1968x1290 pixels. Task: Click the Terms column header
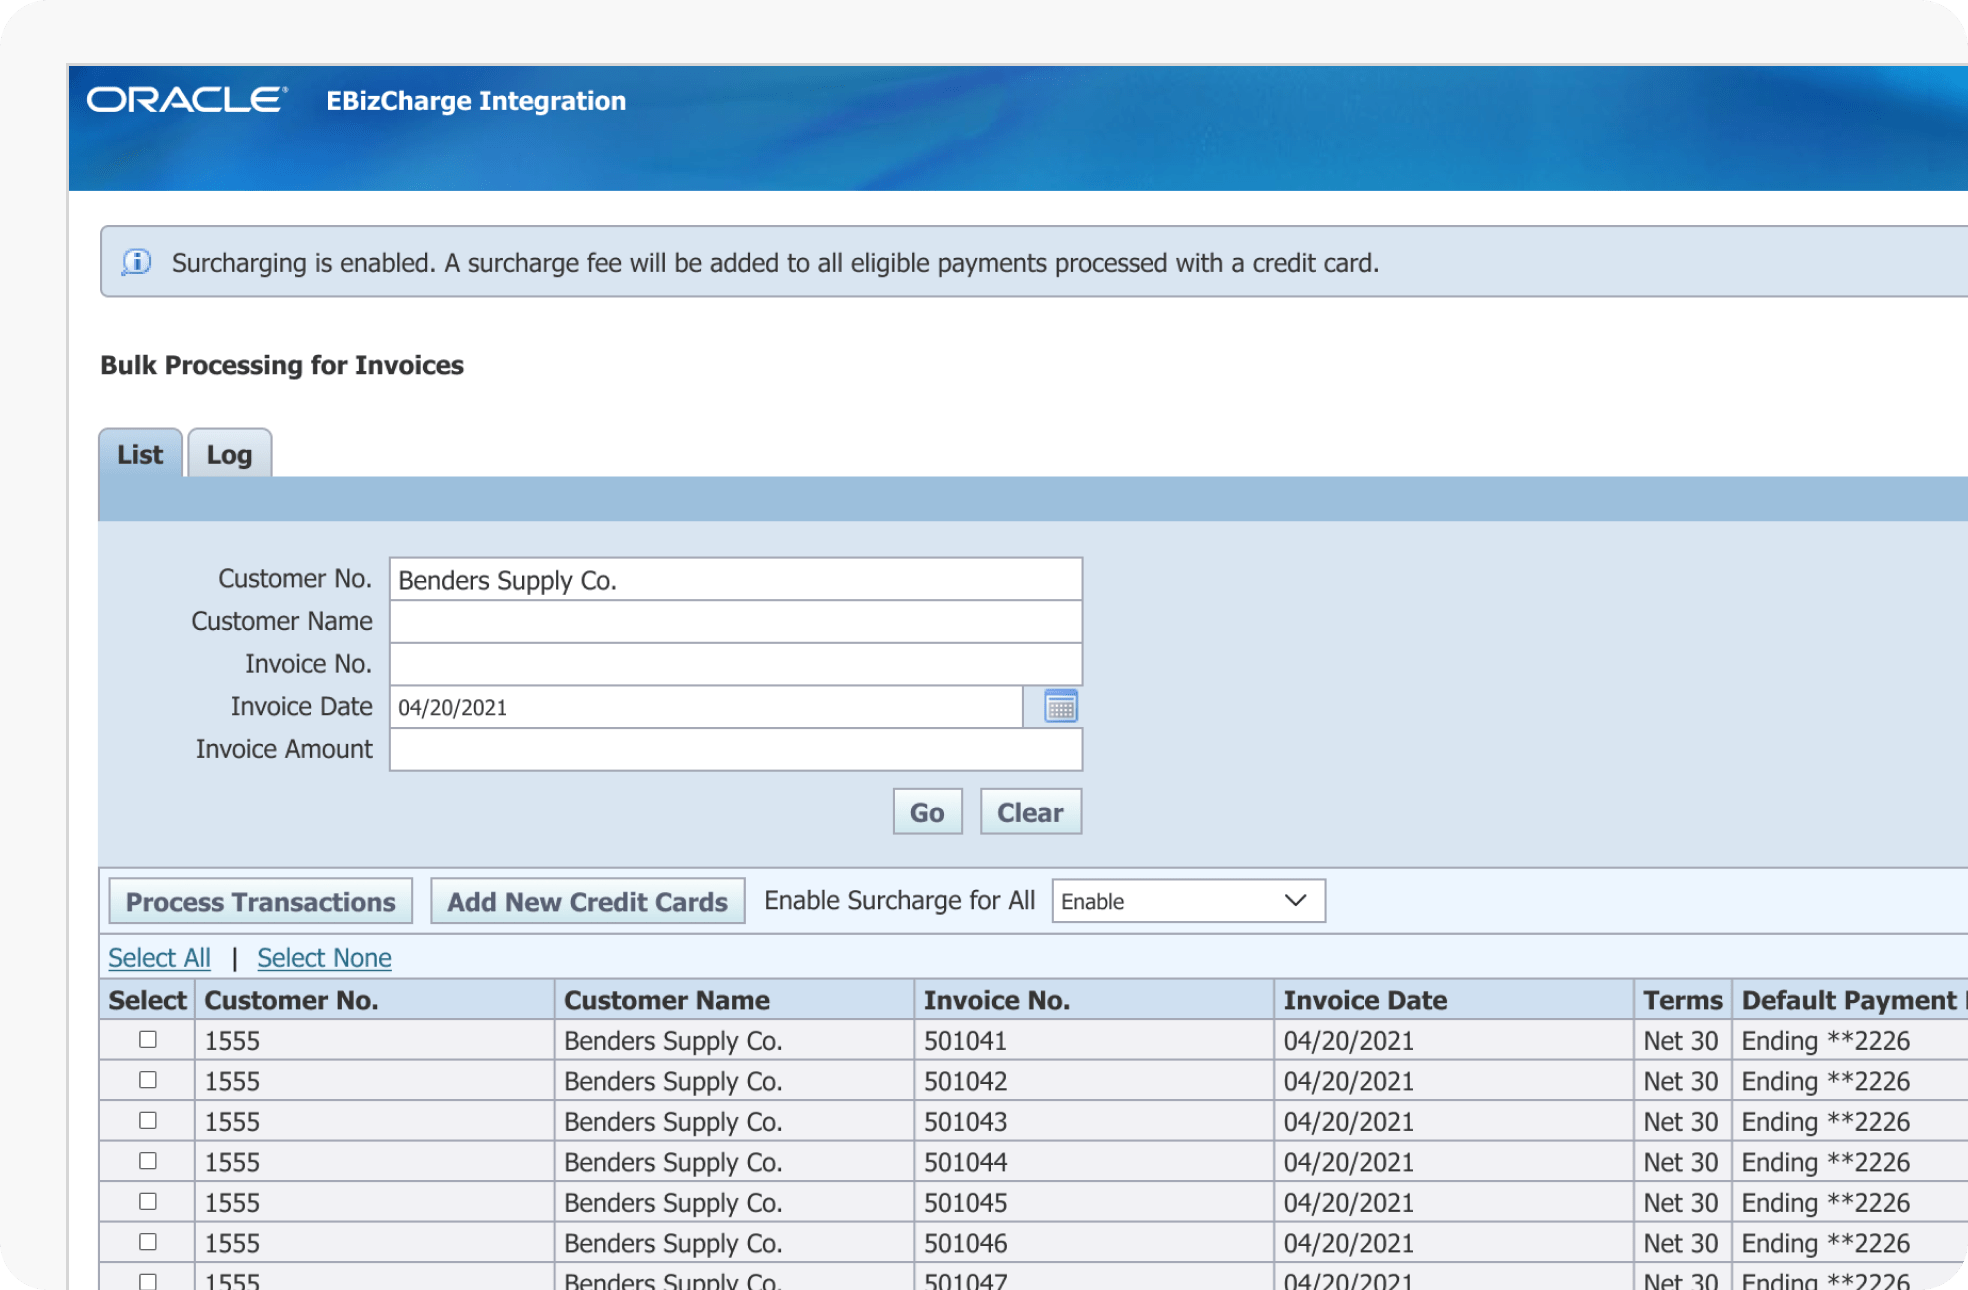click(1683, 1000)
